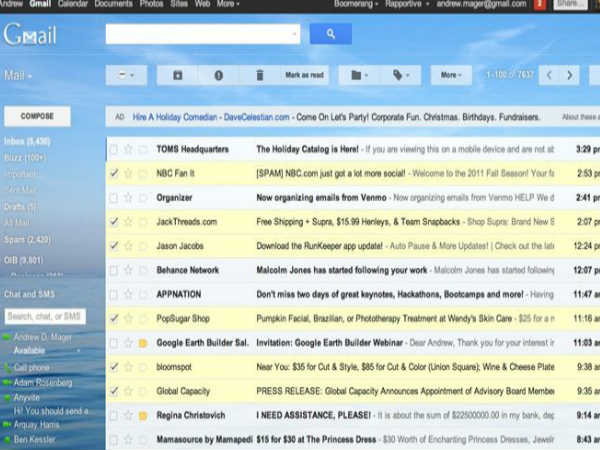This screenshot has height=450, width=600.
Task: Click the Gmail logo
Action: pyautogui.click(x=30, y=34)
